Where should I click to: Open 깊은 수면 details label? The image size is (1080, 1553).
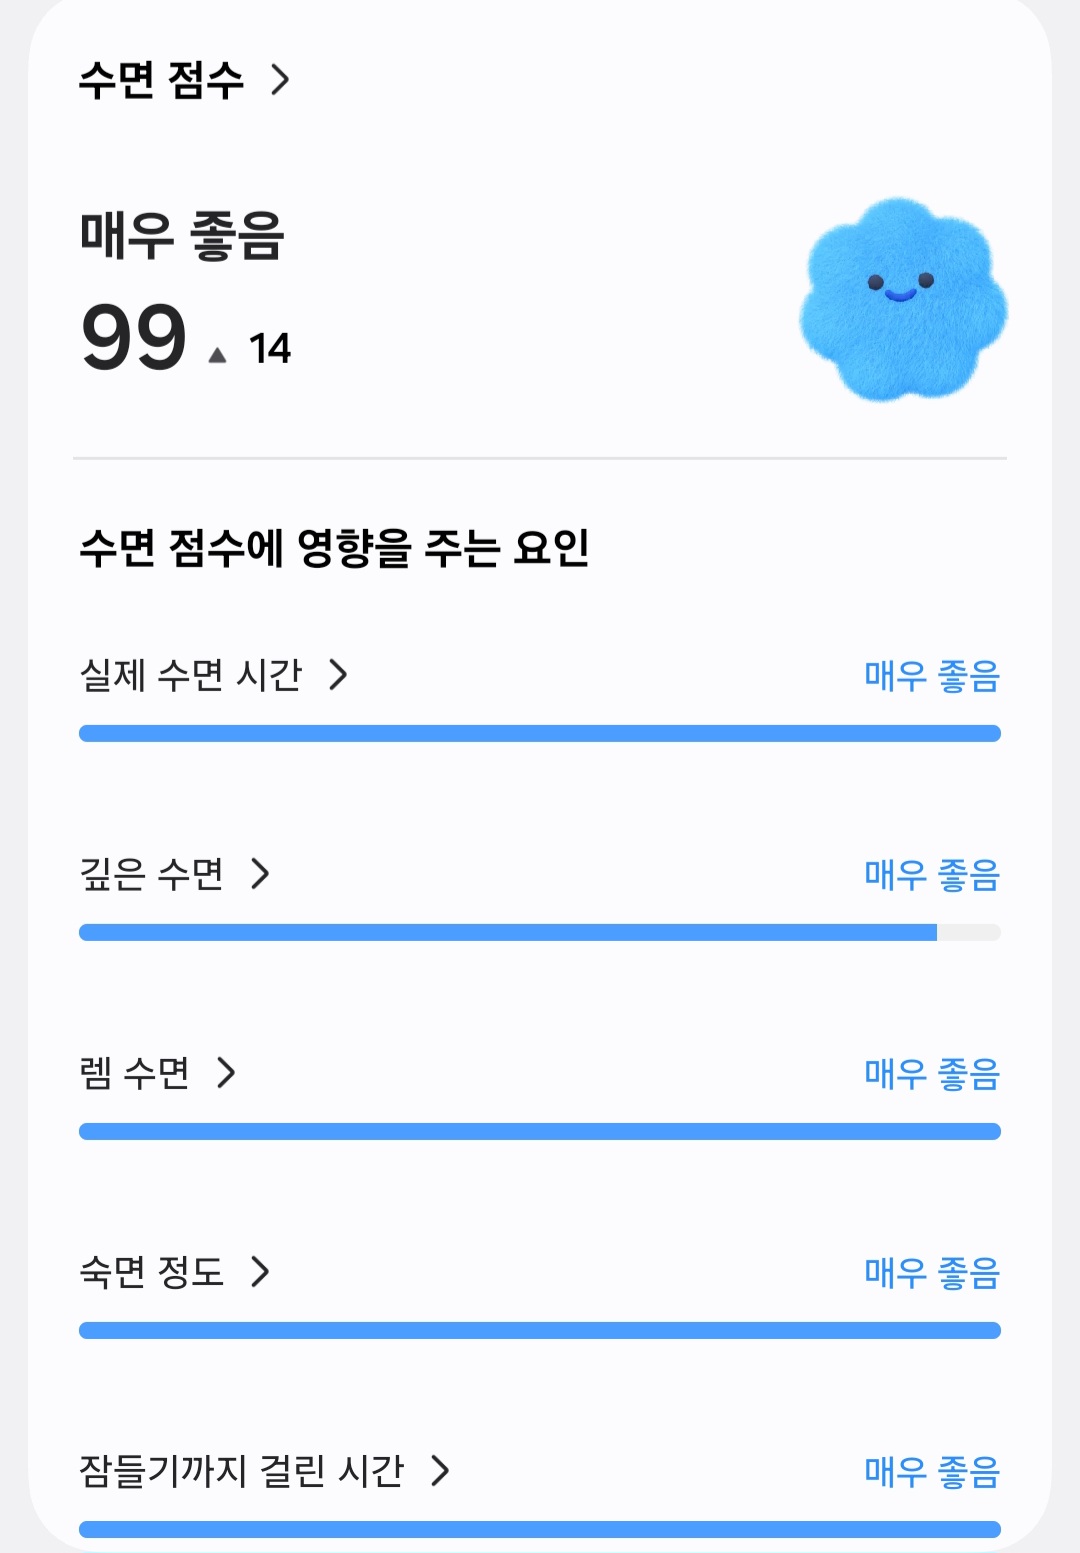(151, 874)
